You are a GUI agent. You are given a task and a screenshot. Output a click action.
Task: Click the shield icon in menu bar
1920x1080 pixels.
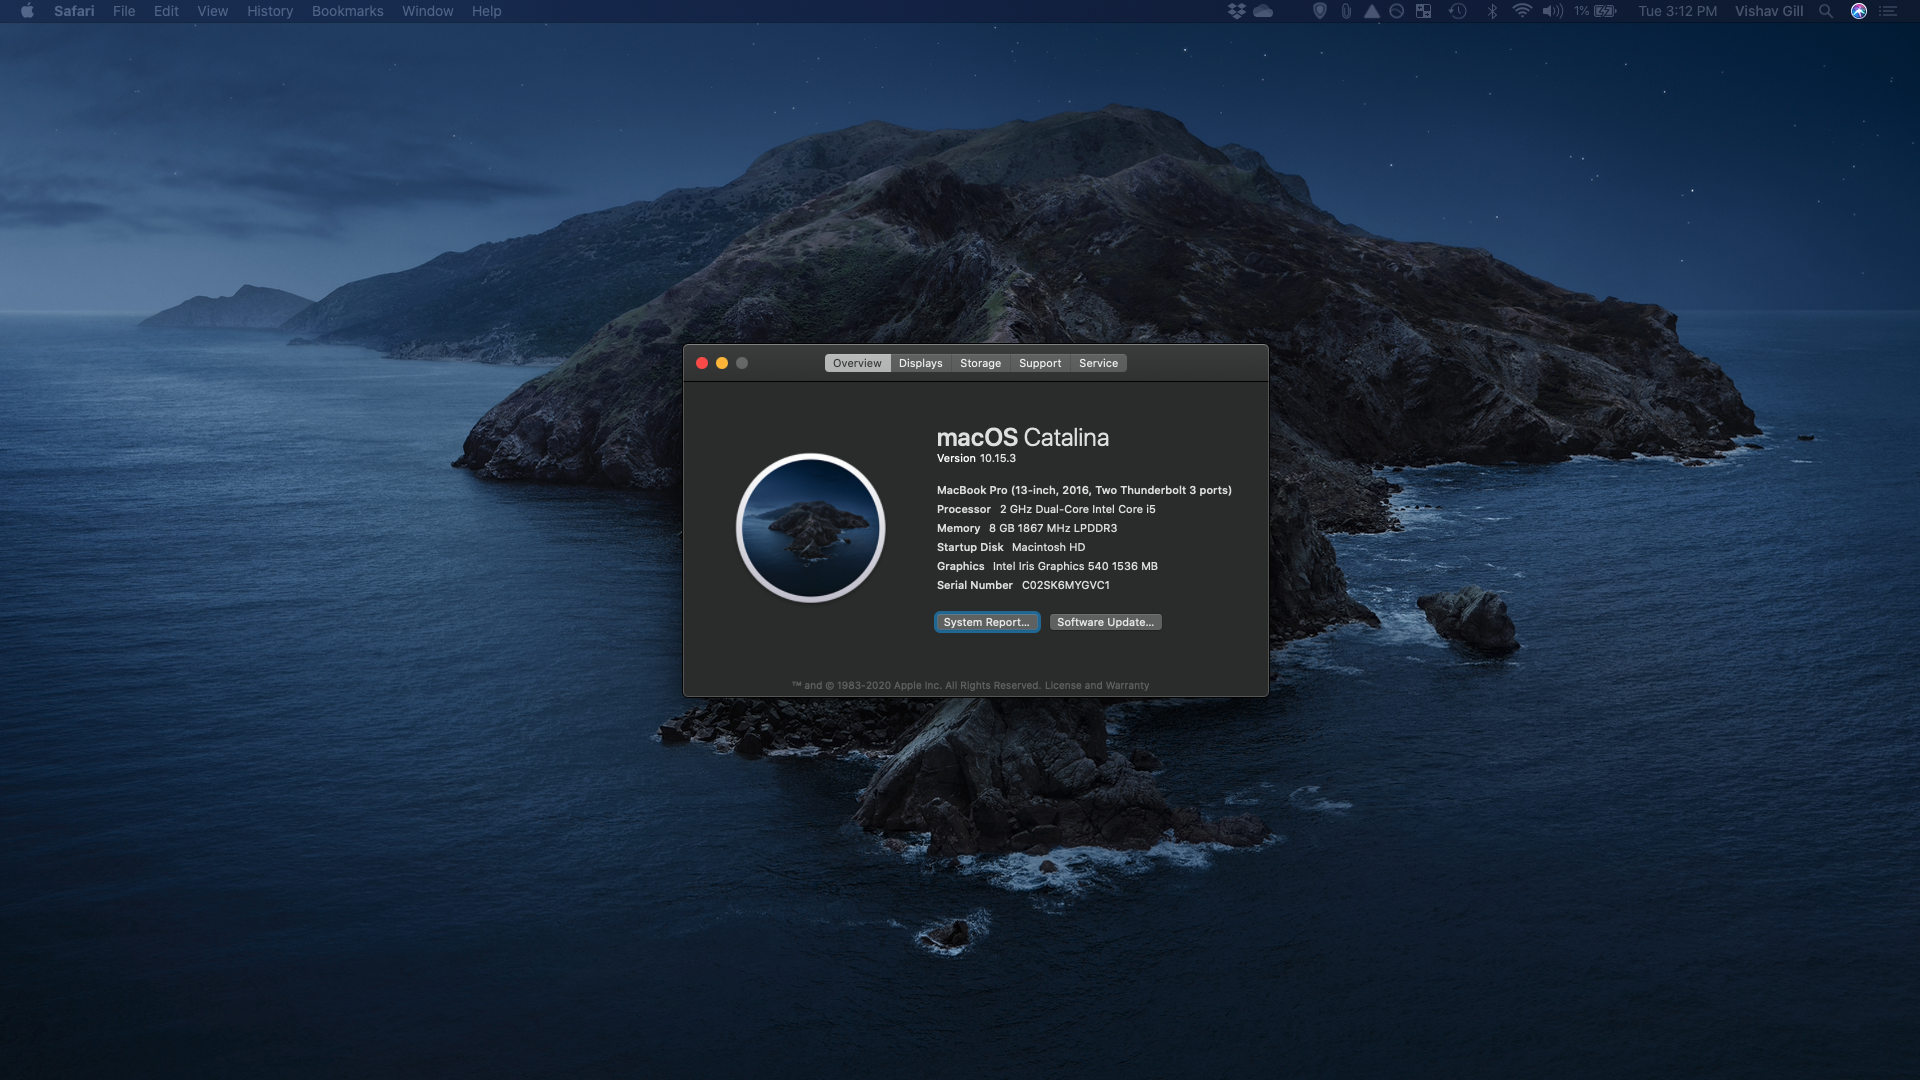point(1319,11)
